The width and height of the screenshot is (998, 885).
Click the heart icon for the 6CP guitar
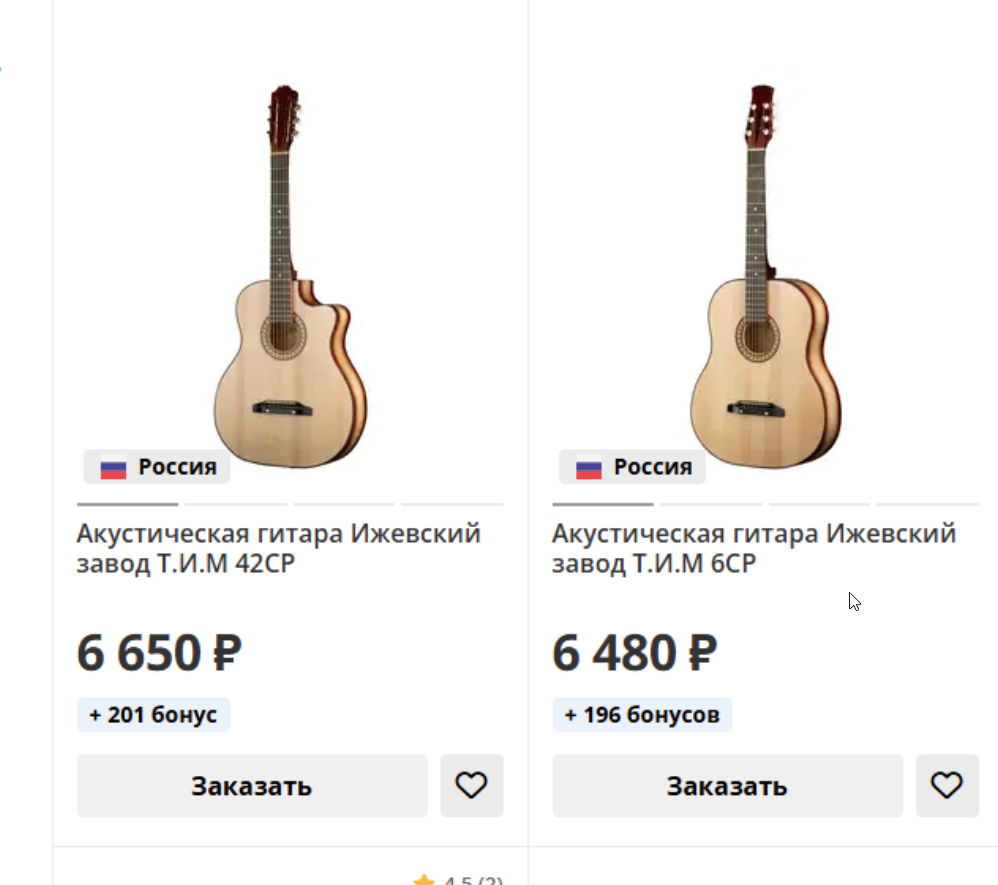coord(946,786)
